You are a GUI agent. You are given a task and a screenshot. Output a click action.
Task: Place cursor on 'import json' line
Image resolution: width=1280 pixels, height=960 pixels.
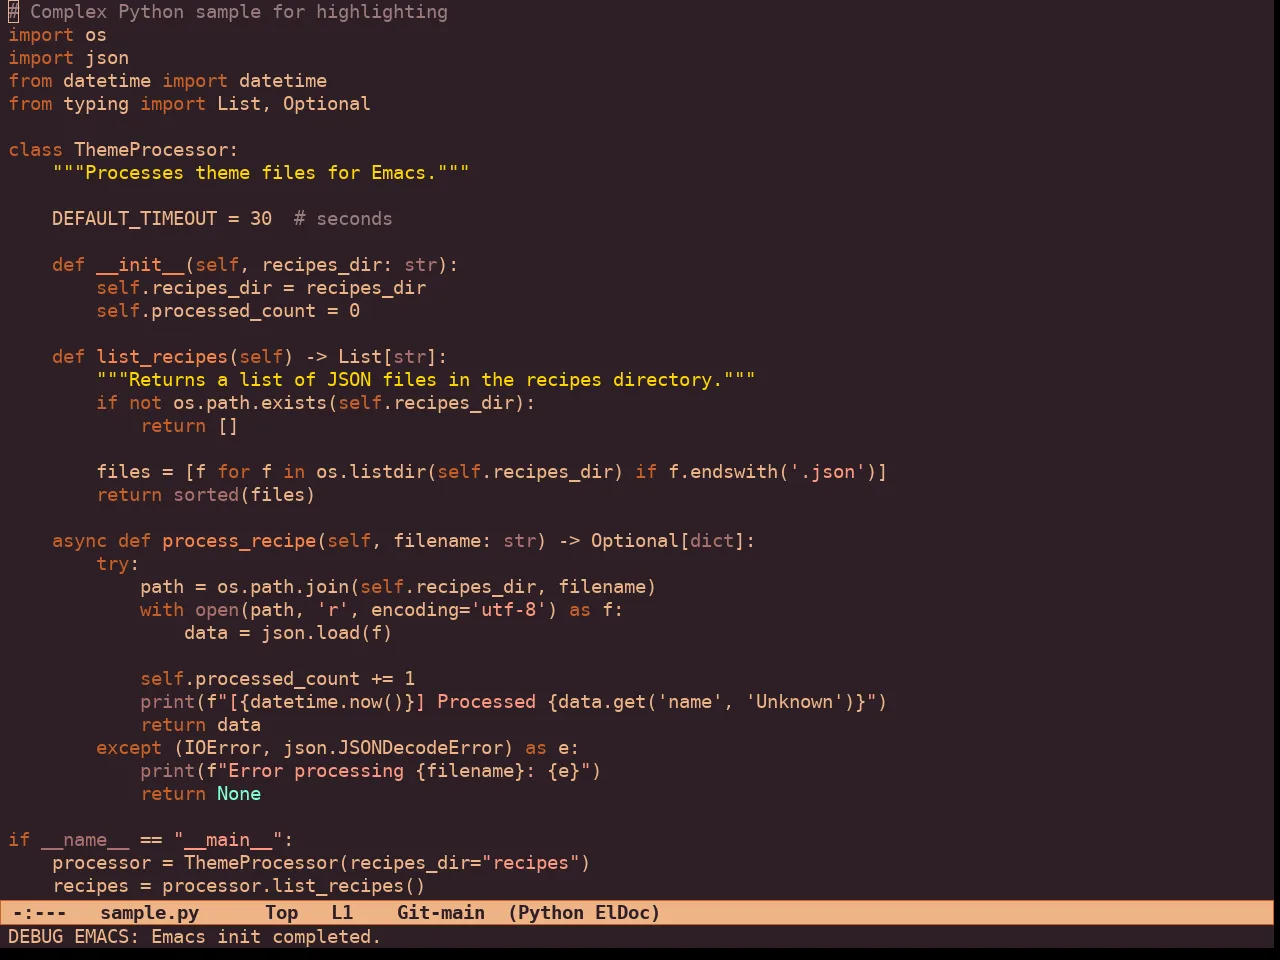68,58
